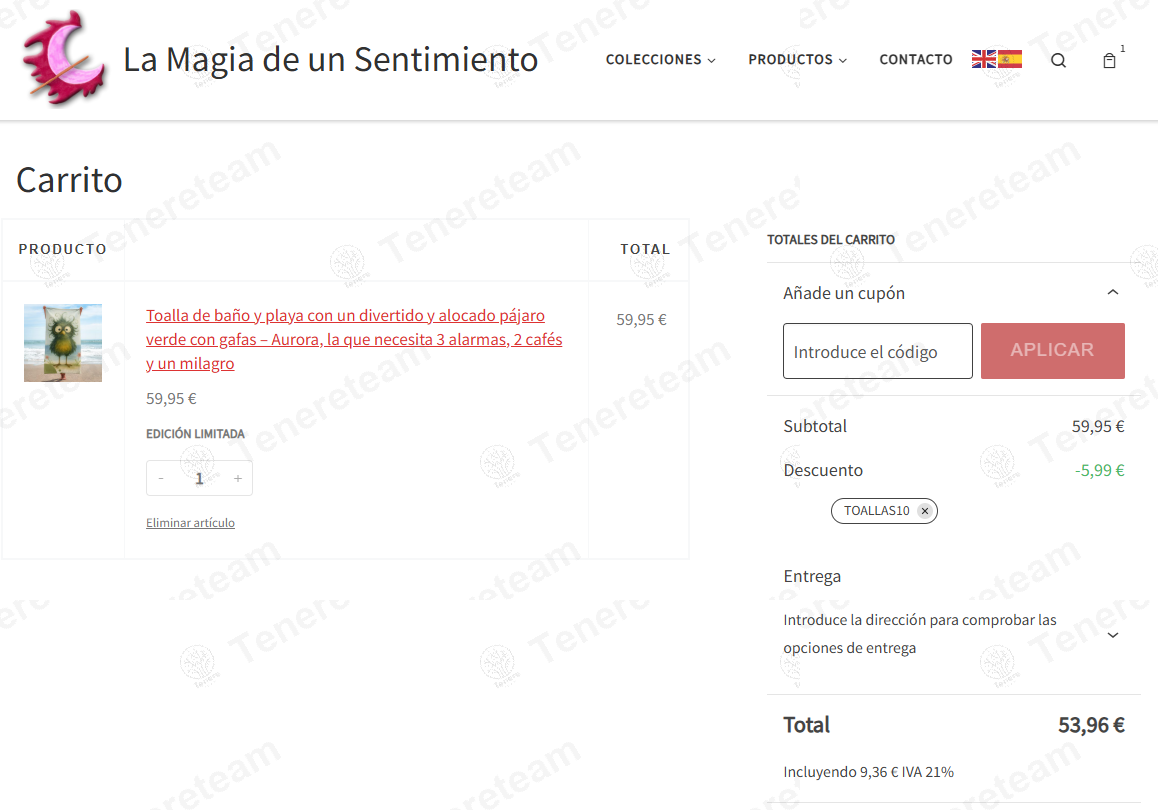This screenshot has width=1158, height=810.
Task: Open the shopping bag cart icon
Action: pos(1109,61)
